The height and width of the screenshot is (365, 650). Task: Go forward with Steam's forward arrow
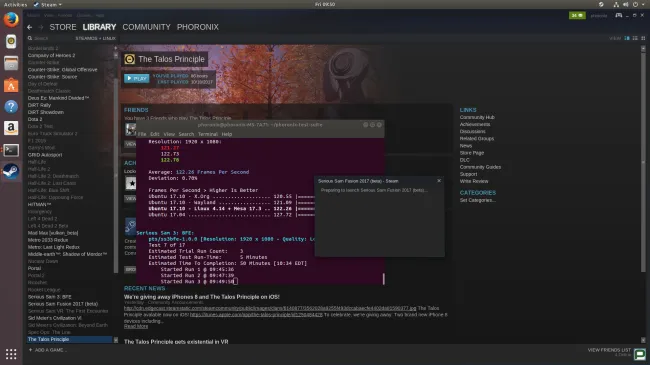pyautogui.click(x=41, y=27)
